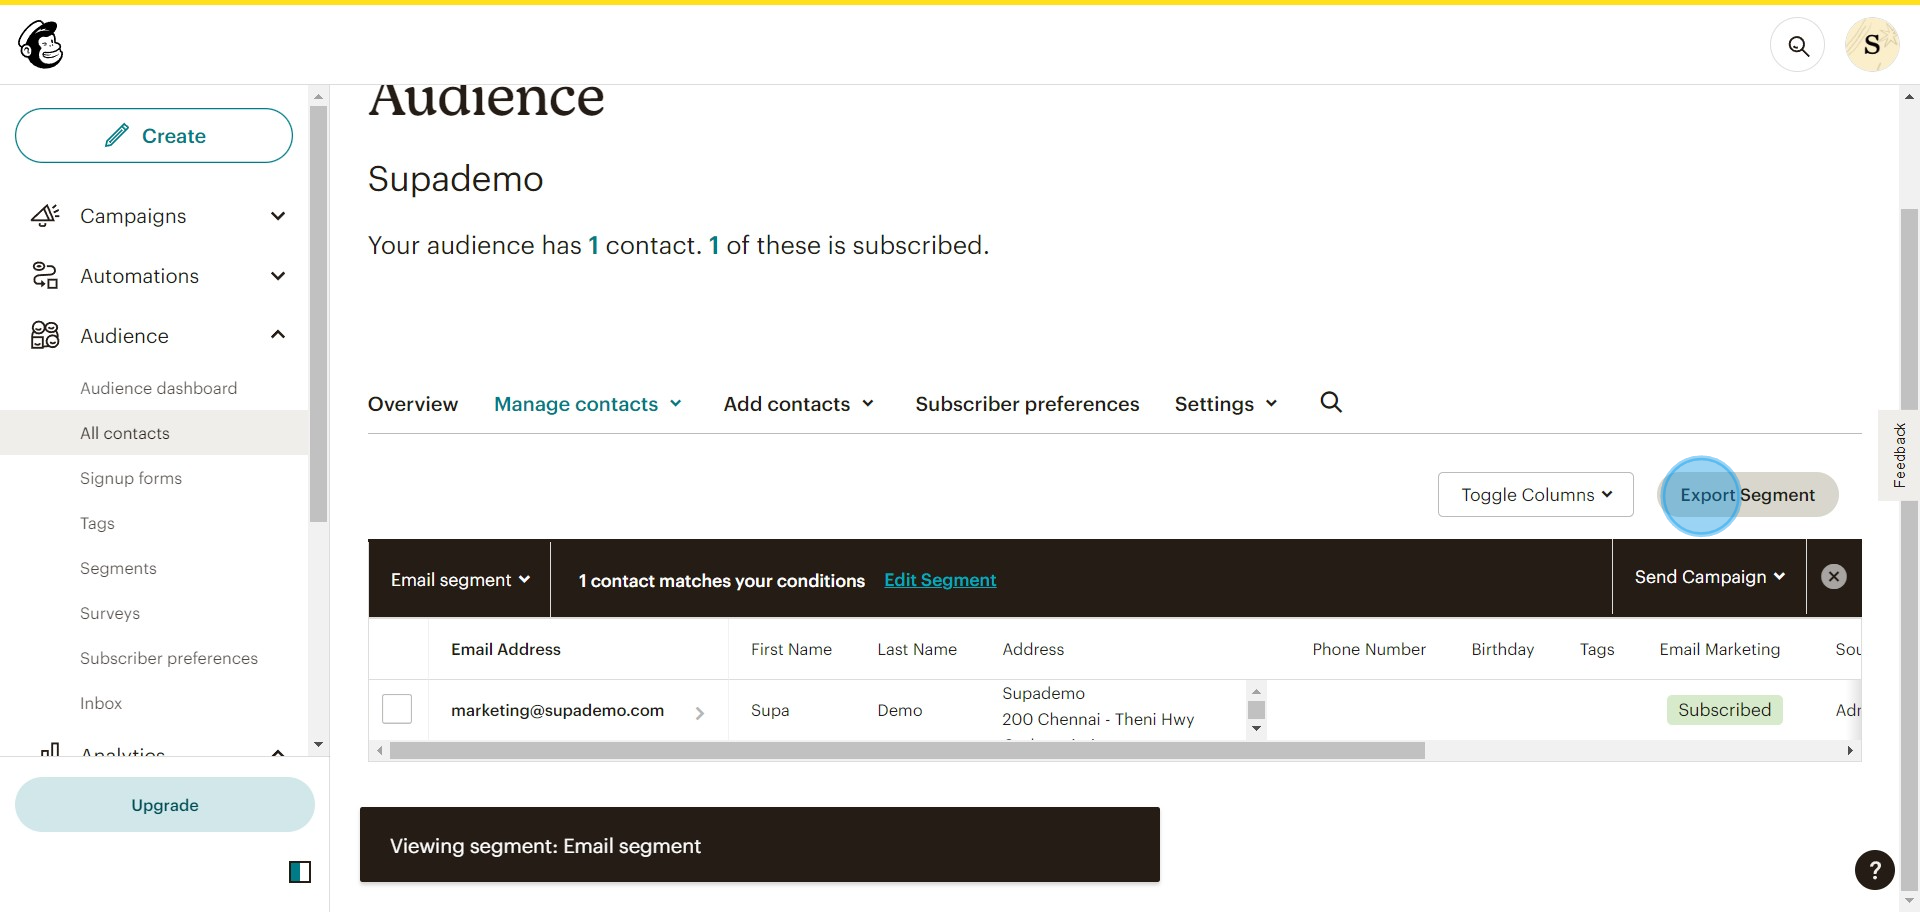Click the table scroll right arrow
1920x912 pixels.
(x=1850, y=751)
